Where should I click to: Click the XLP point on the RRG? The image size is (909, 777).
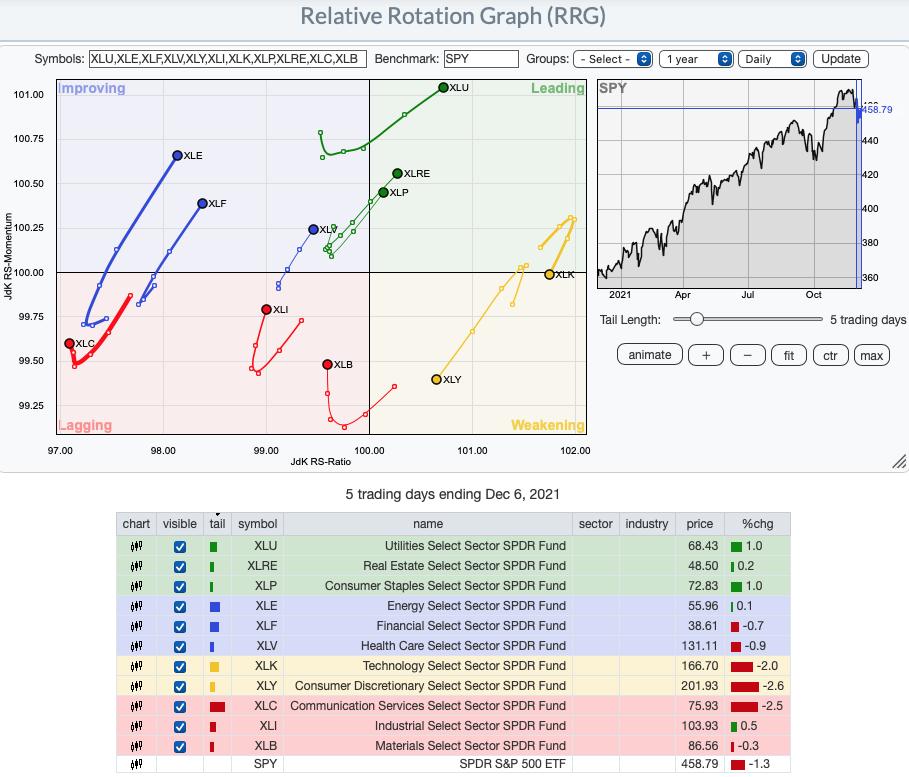383,193
